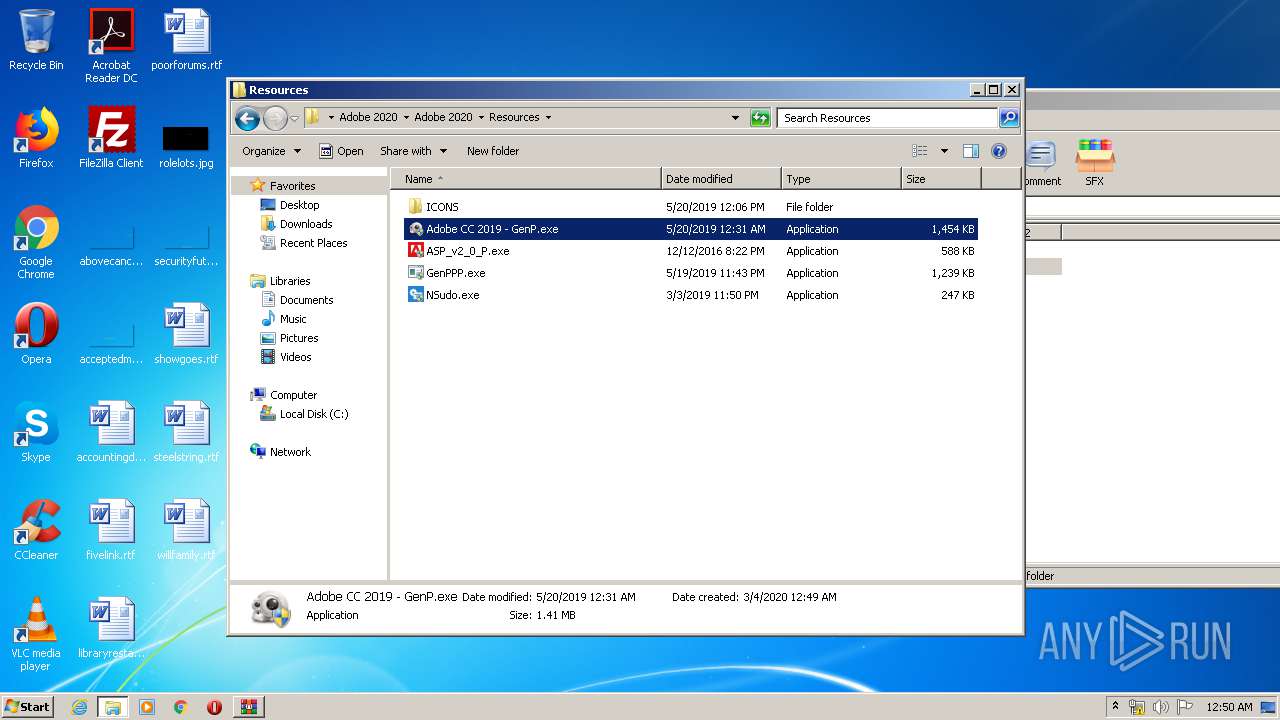
Task: Open Documents library
Action: pos(306,300)
